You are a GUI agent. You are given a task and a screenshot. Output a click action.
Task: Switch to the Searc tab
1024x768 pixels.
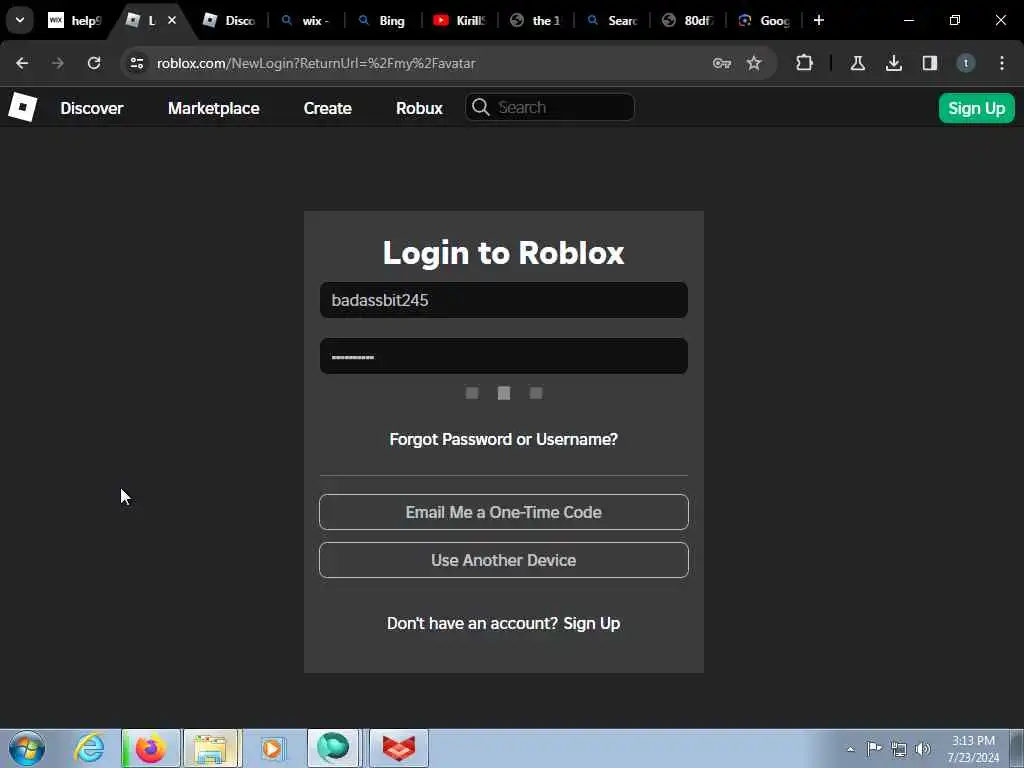(x=612, y=20)
